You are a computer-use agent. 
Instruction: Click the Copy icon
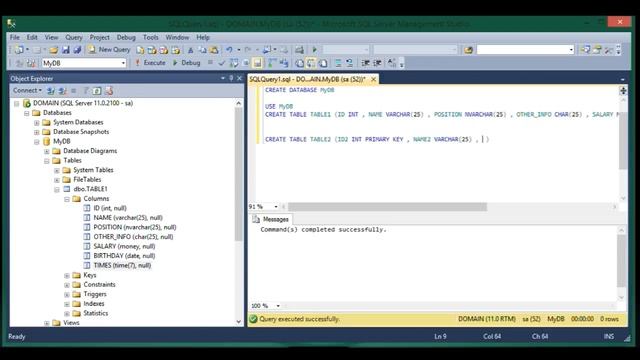click(x=202, y=50)
